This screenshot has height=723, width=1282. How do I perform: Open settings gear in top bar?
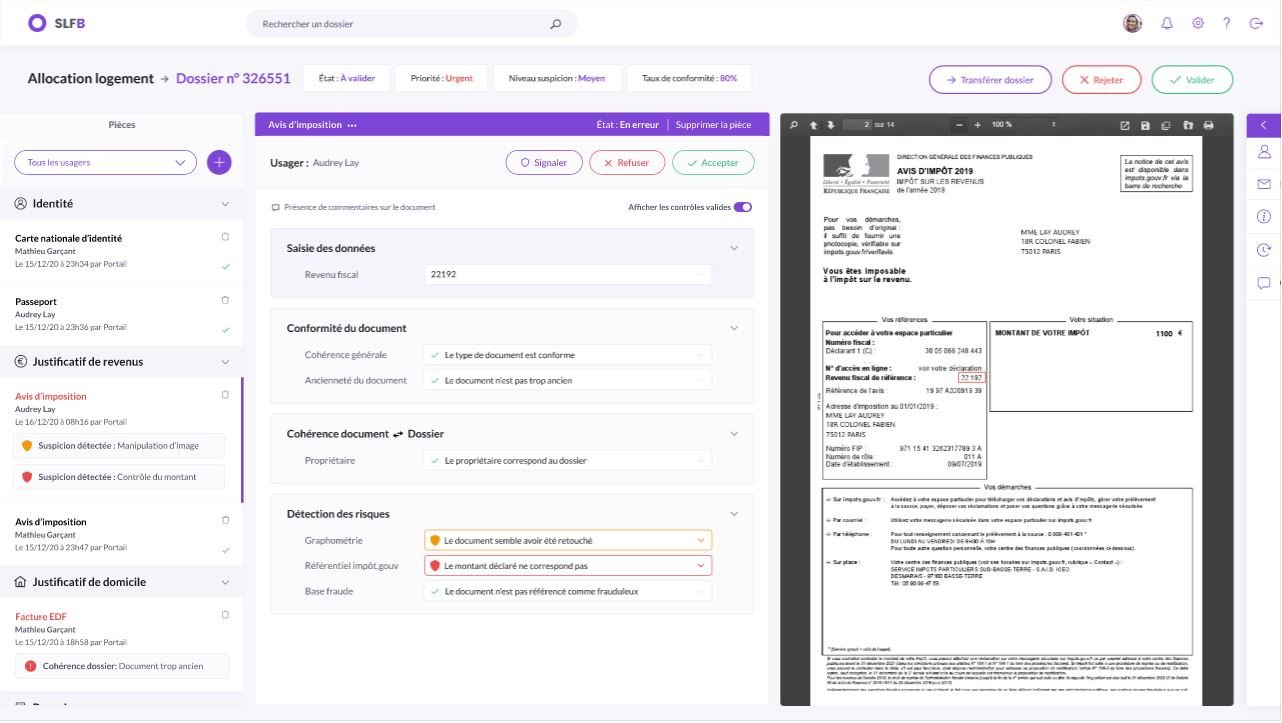point(1197,23)
